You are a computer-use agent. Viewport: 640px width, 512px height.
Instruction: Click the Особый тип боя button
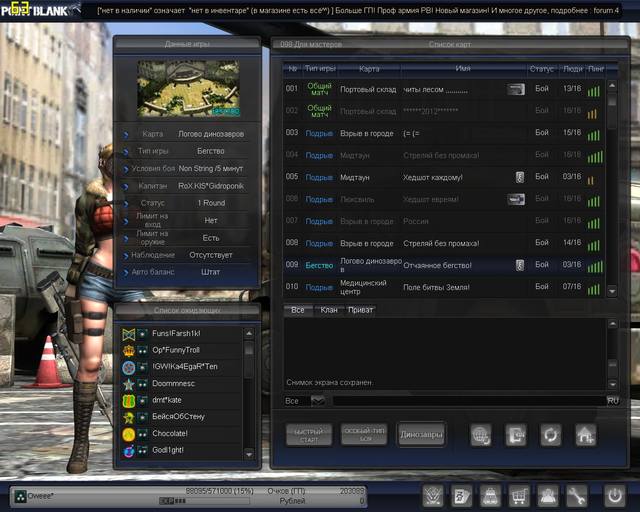tap(364, 434)
